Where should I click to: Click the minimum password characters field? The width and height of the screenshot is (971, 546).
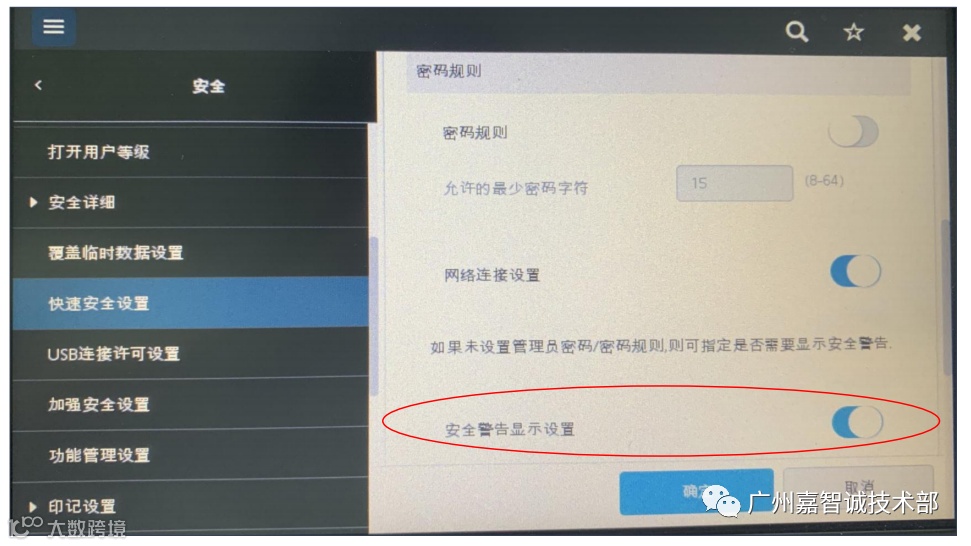point(734,183)
